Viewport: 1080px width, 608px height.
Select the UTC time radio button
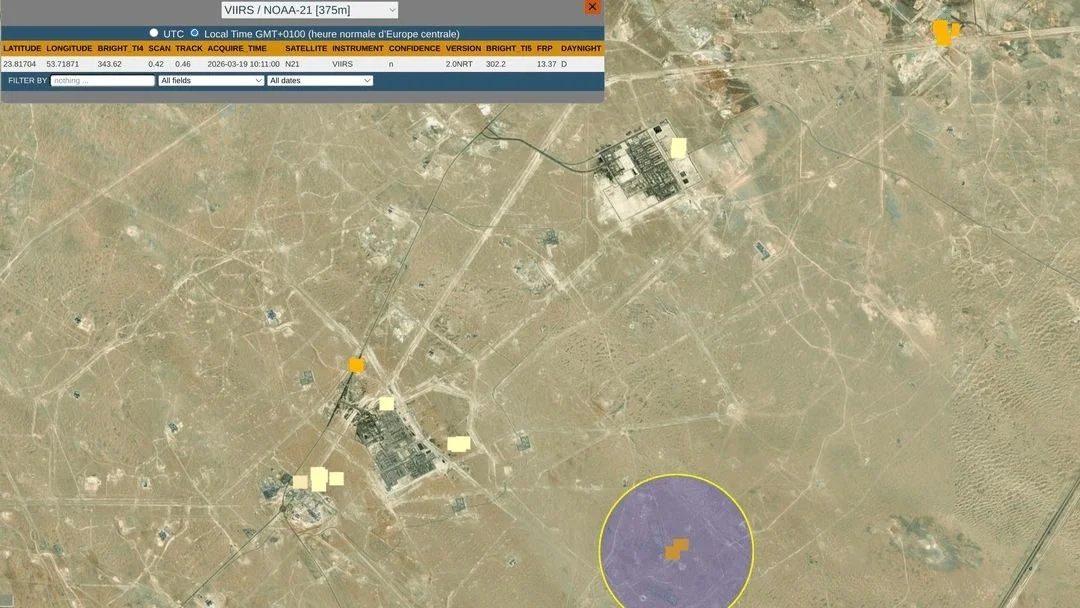tap(154, 33)
